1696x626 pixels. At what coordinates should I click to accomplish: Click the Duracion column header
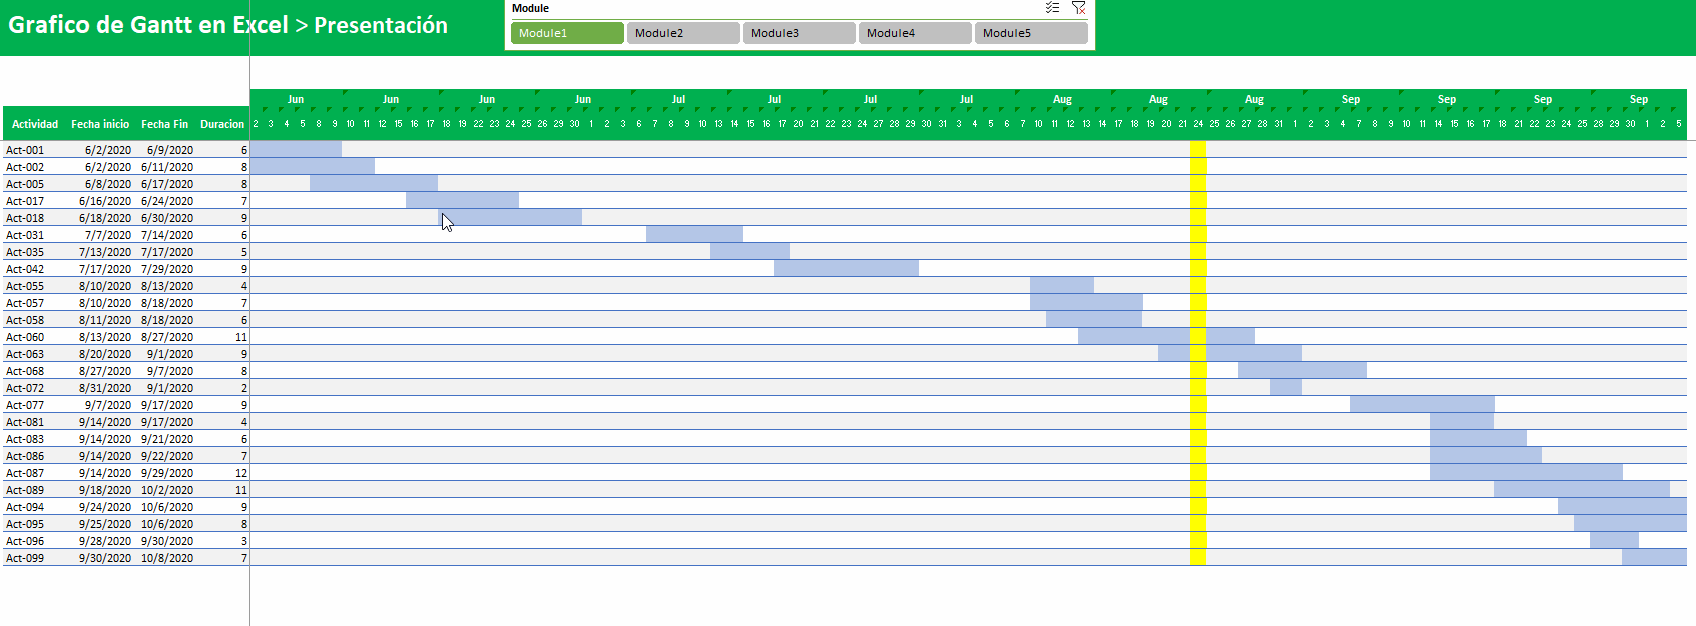pyautogui.click(x=222, y=124)
